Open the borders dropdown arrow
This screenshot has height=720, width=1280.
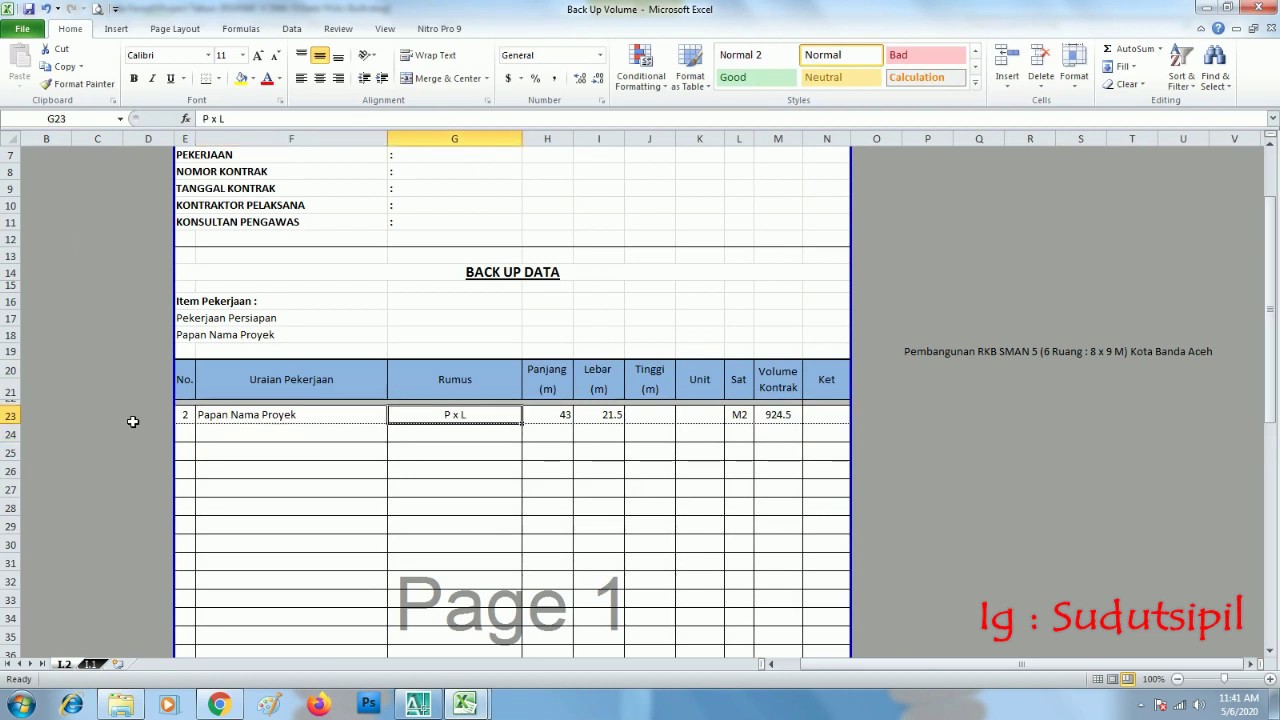(x=220, y=78)
